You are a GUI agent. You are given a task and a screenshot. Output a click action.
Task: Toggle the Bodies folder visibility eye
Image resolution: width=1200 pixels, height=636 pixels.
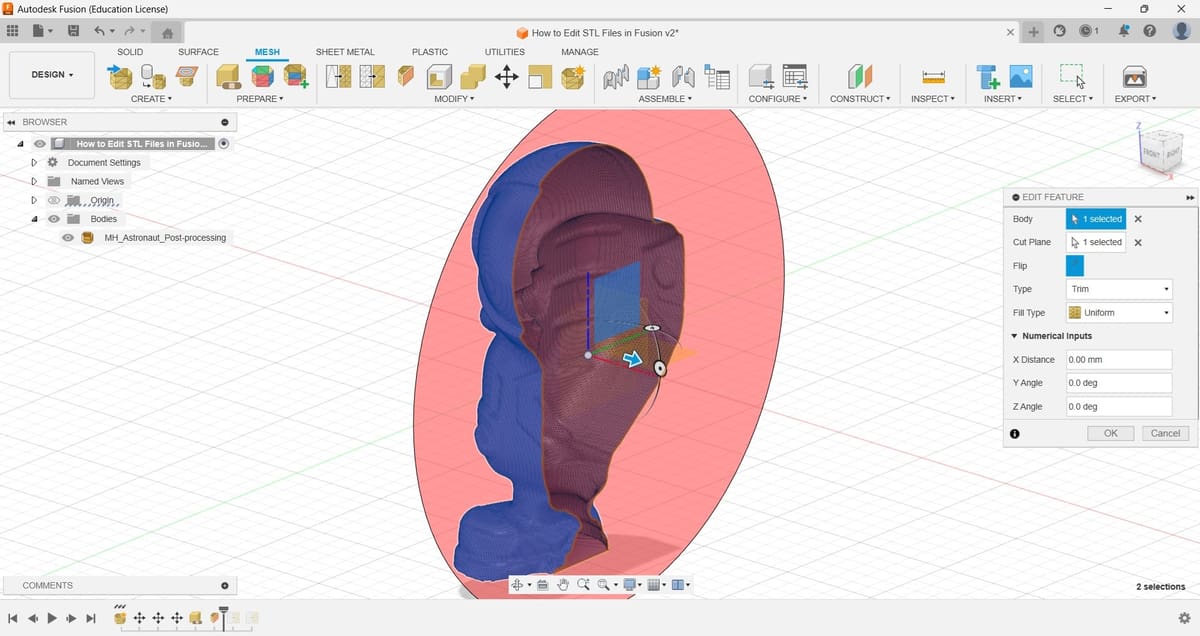pyautogui.click(x=54, y=219)
